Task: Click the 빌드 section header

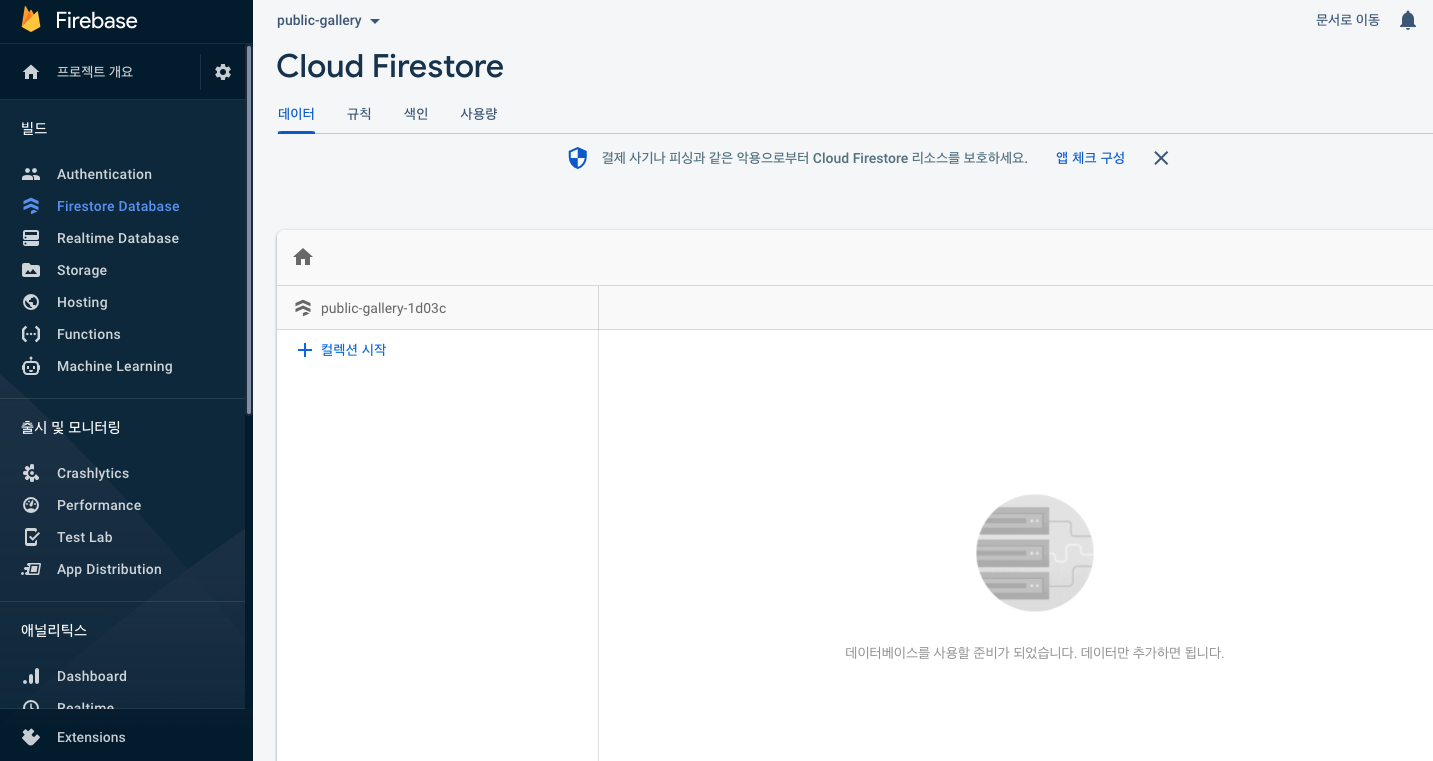Action: (34, 128)
